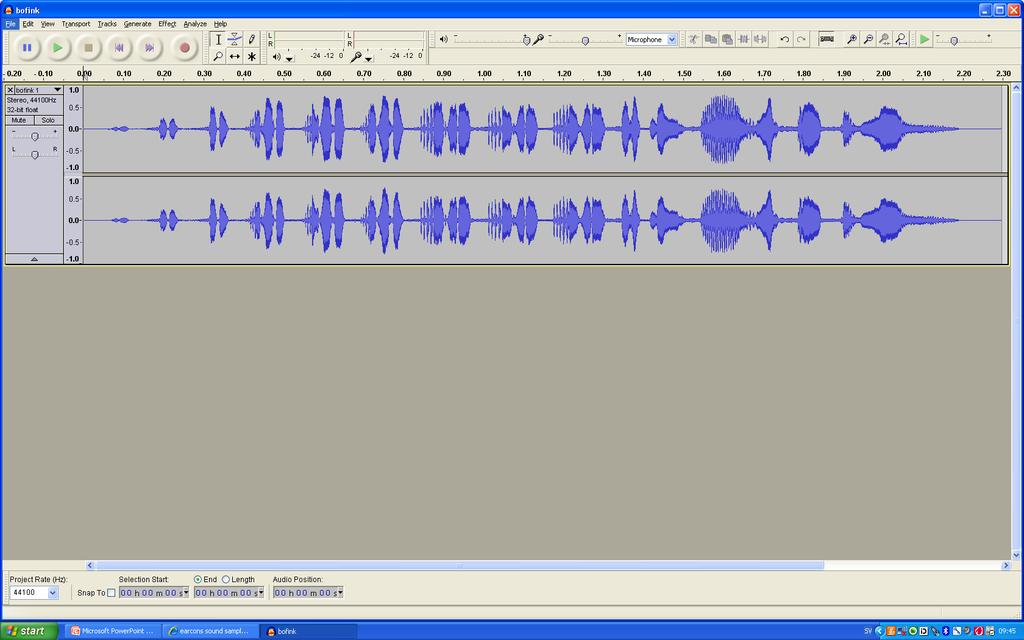
Task: Open the Edit menu
Action: point(28,24)
